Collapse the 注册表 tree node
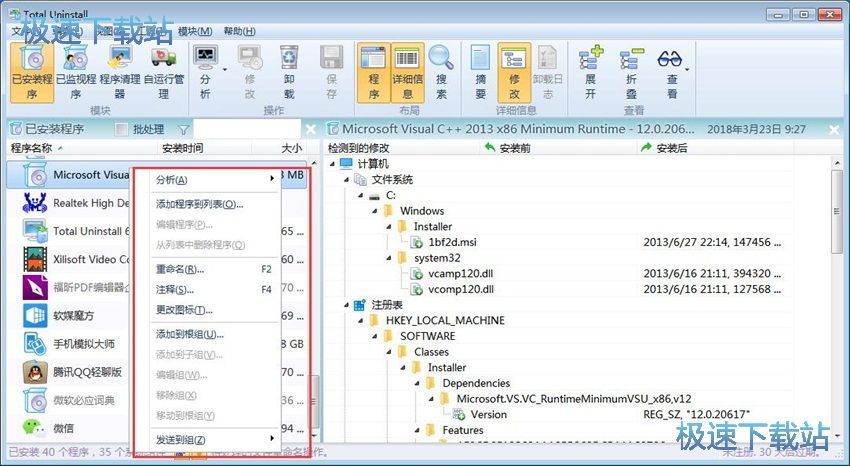Viewport: 850px width, 466px height. point(346,305)
